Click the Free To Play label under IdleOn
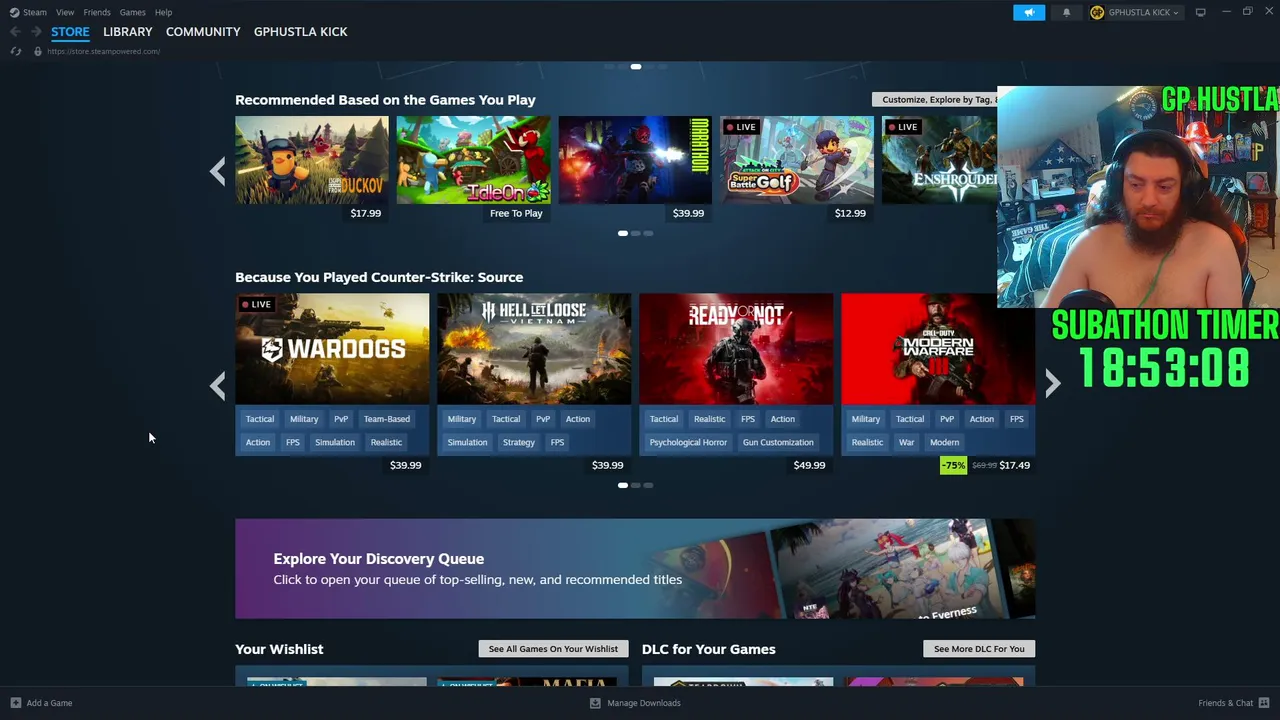Viewport: 1280px width, 720px height. pyautogui.click(x=516, y=213)
